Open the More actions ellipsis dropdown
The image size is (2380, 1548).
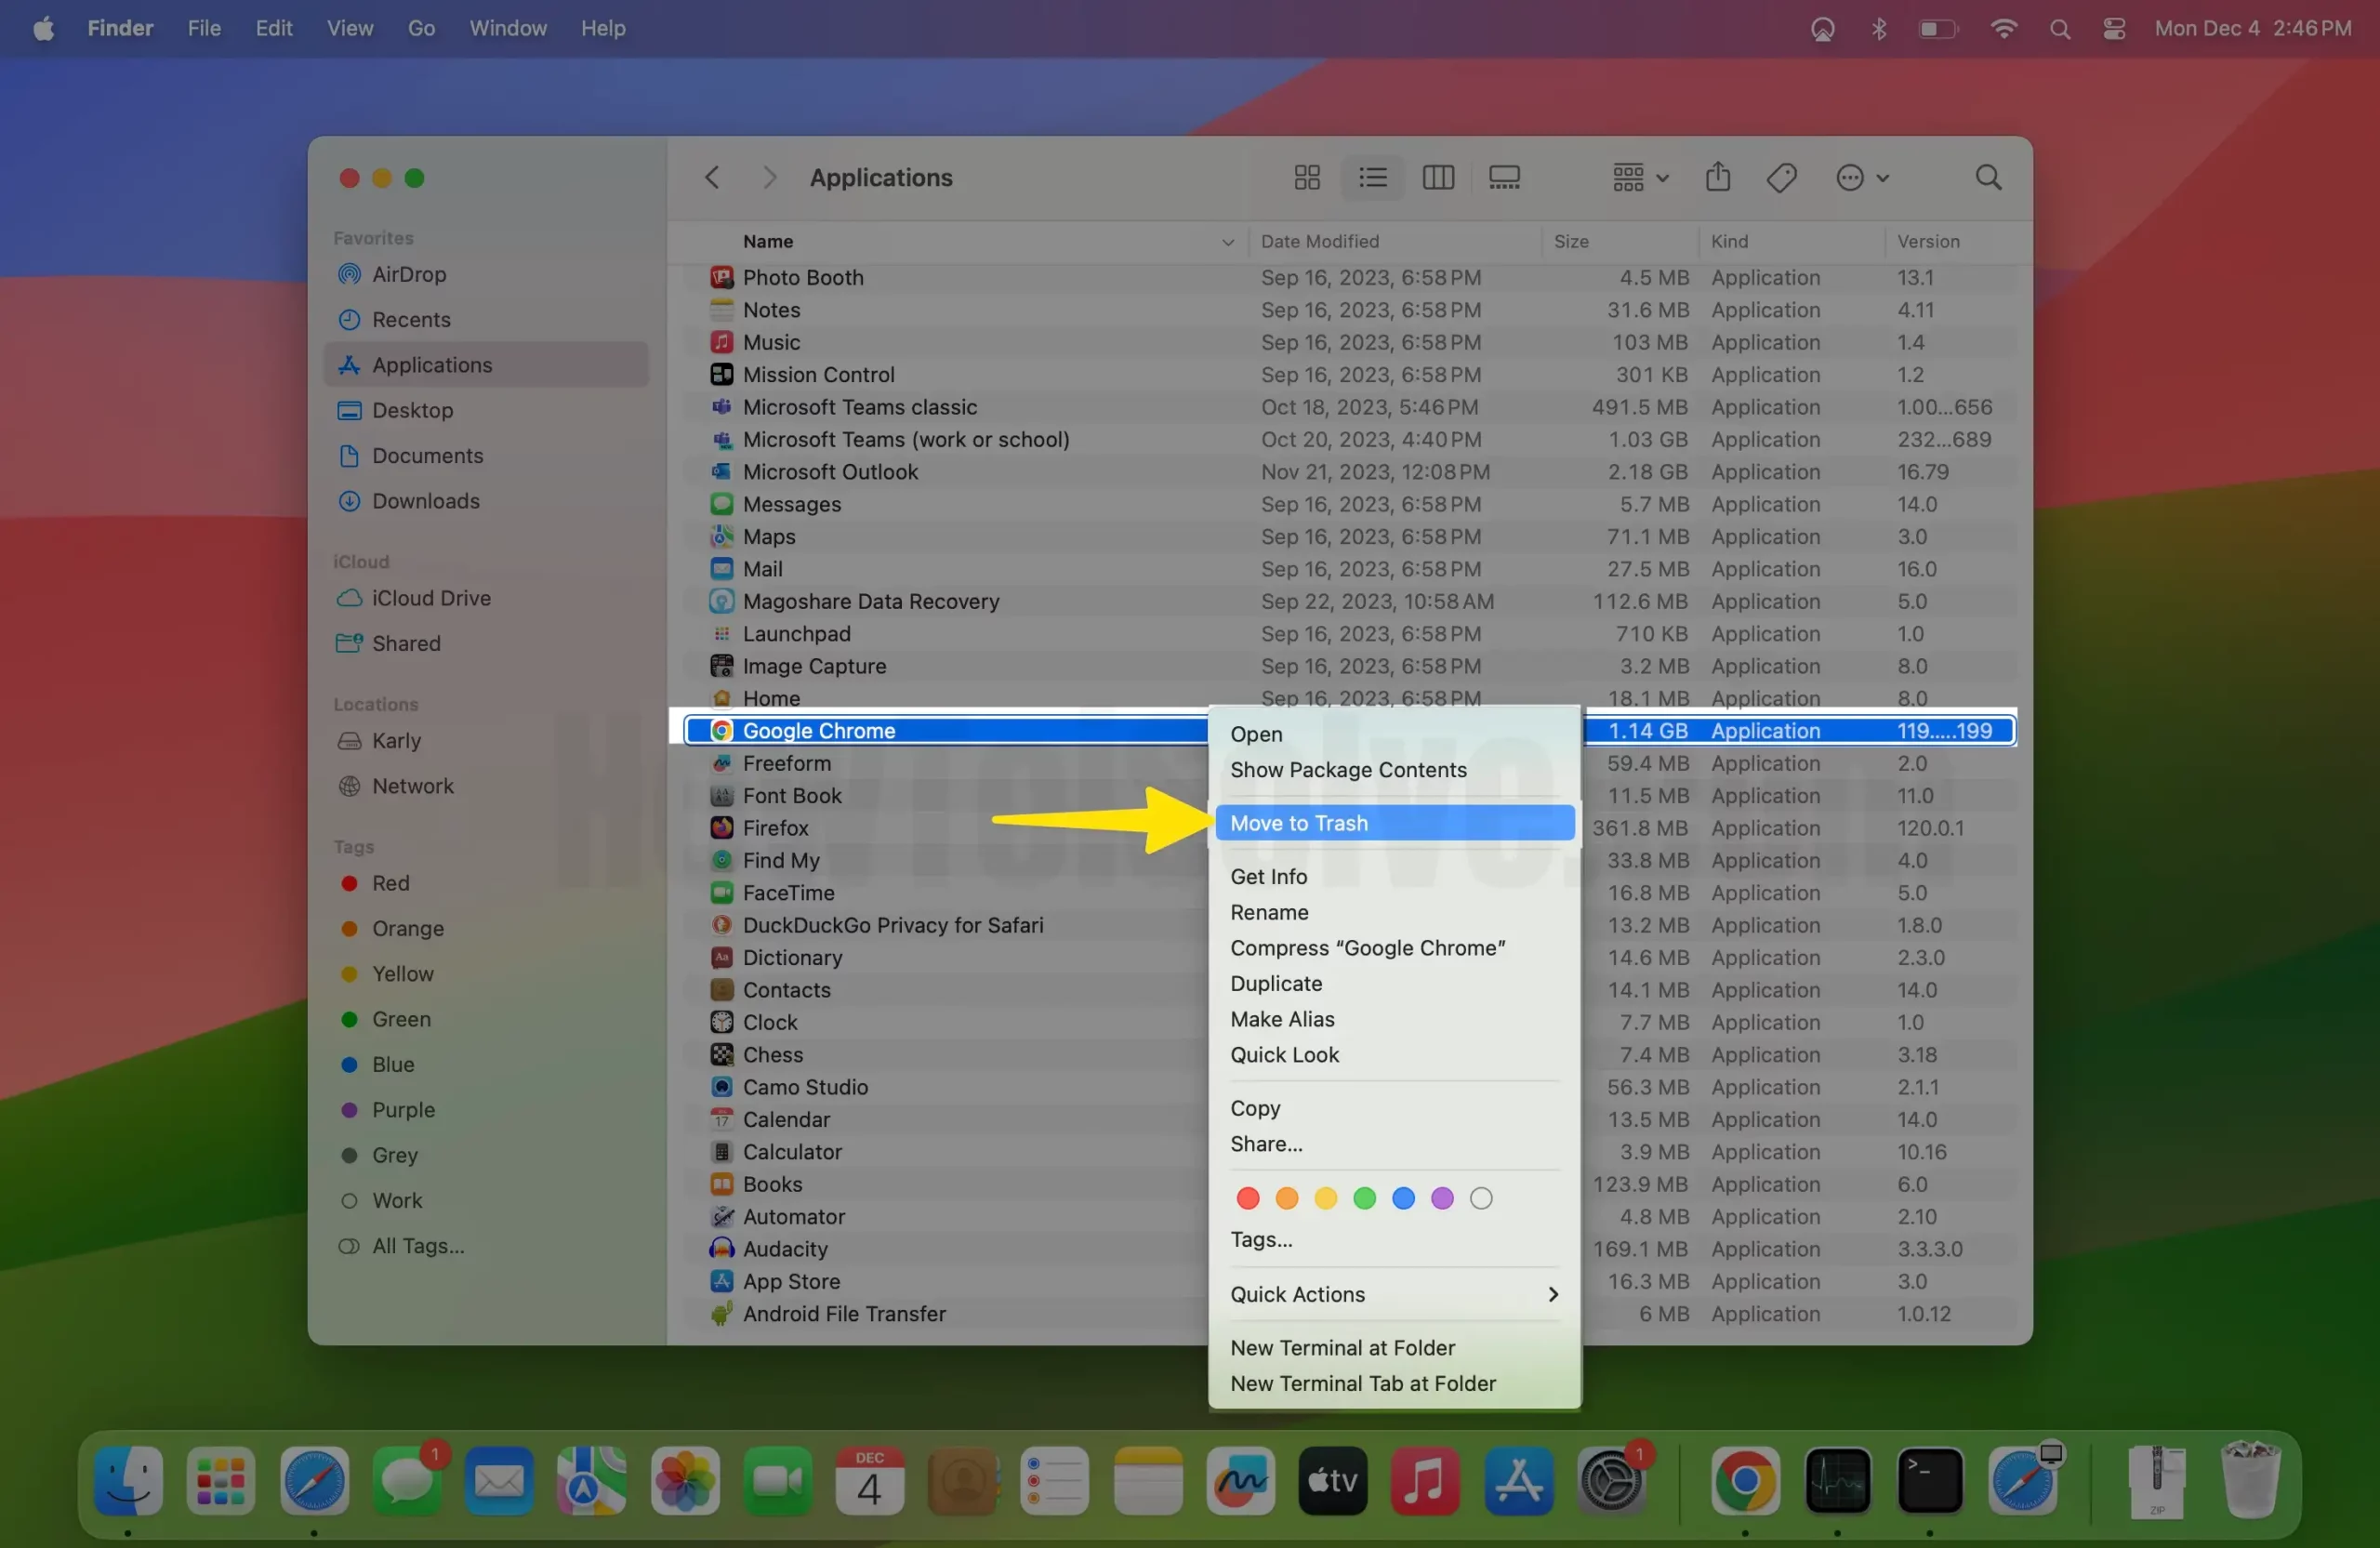click(x=1862, y=178)
